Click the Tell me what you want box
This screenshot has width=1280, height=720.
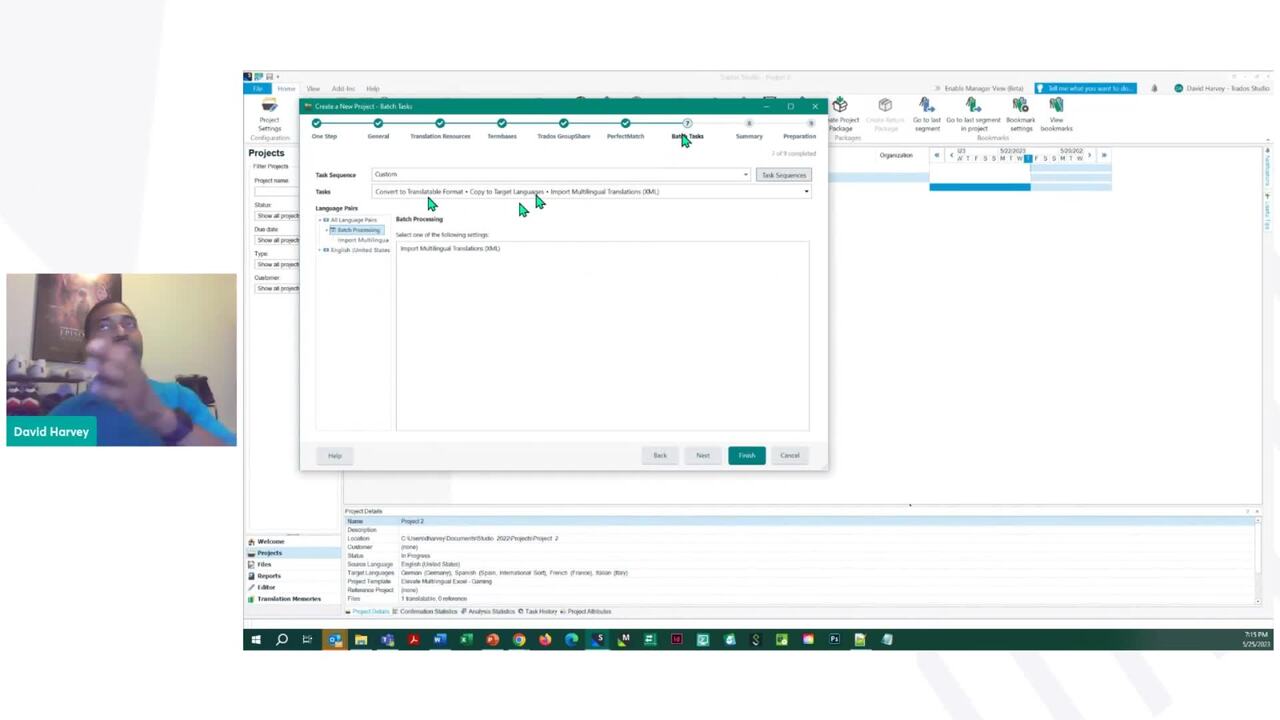click(x=1086, y=88)
